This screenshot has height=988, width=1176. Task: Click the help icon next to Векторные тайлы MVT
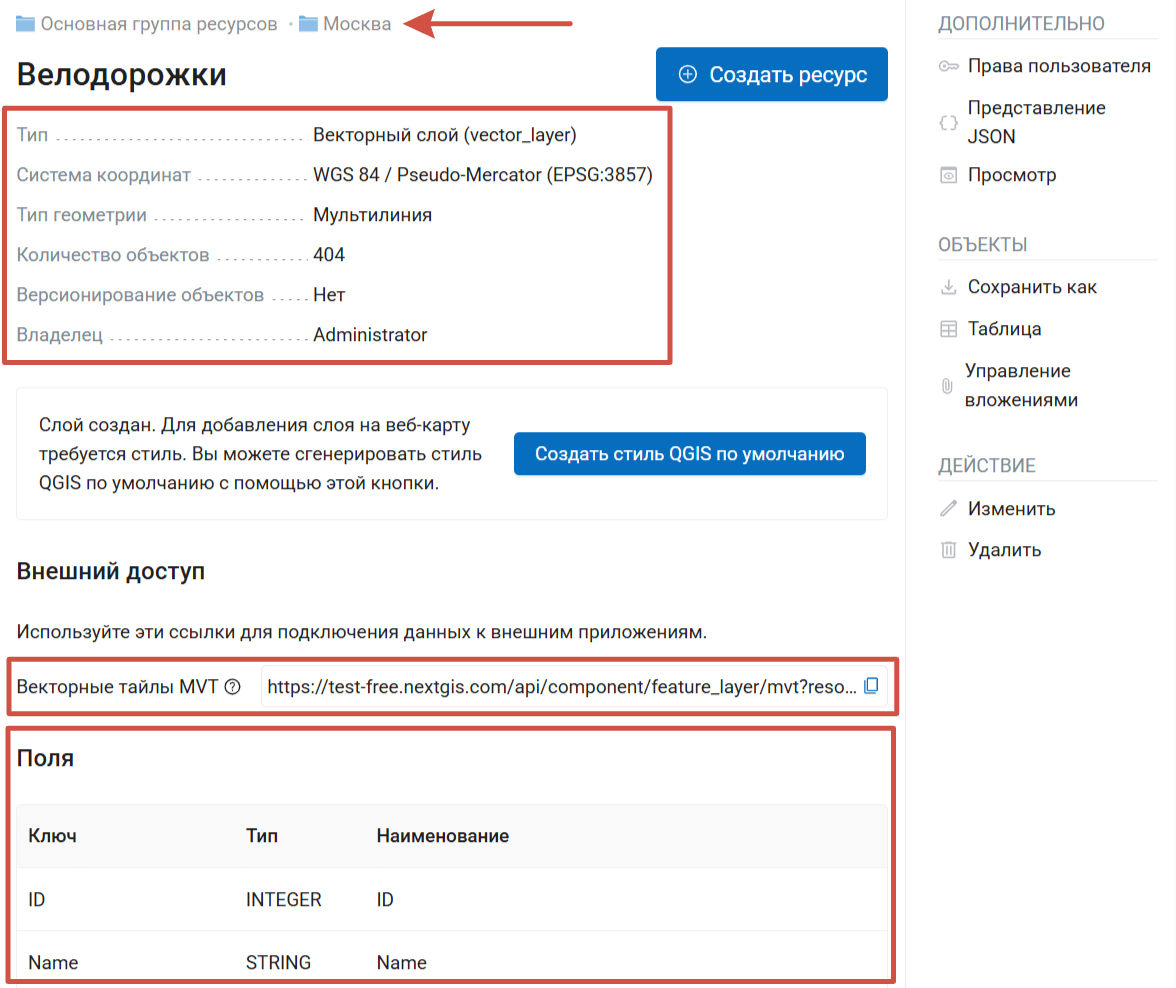click(233, 687)
